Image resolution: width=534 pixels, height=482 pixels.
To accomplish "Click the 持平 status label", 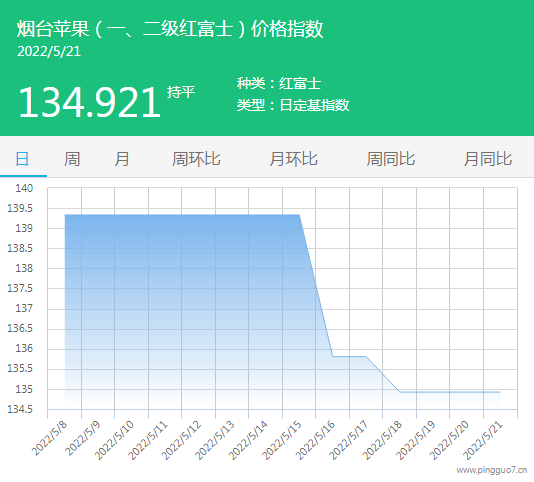I will coord(181,92).
